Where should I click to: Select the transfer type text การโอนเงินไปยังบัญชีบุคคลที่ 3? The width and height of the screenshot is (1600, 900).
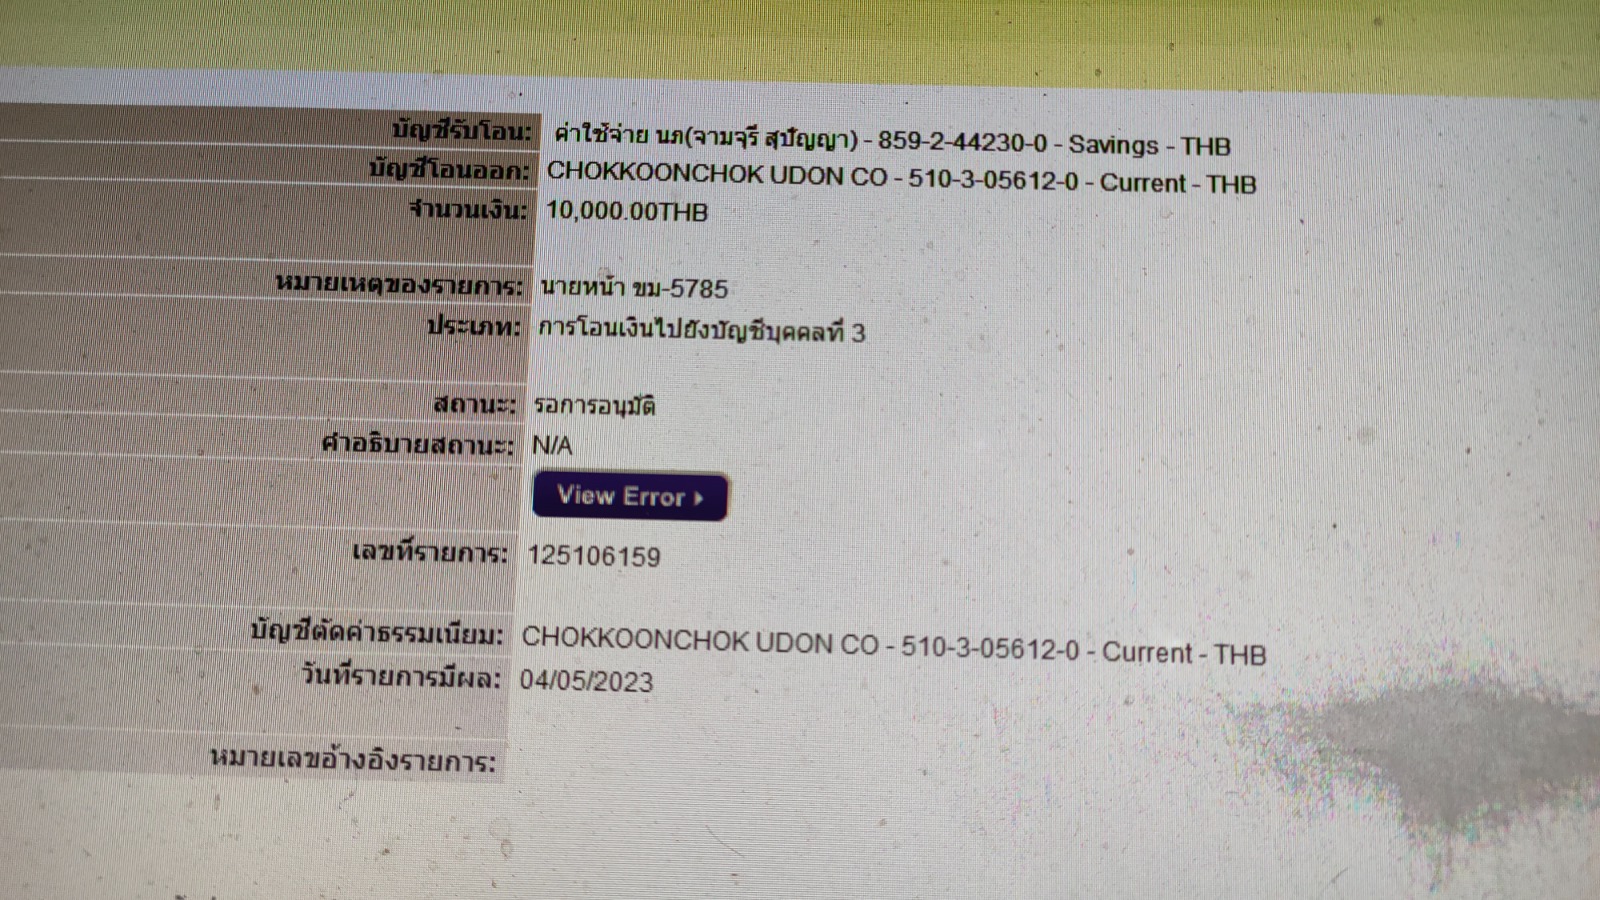click(702, 331)
